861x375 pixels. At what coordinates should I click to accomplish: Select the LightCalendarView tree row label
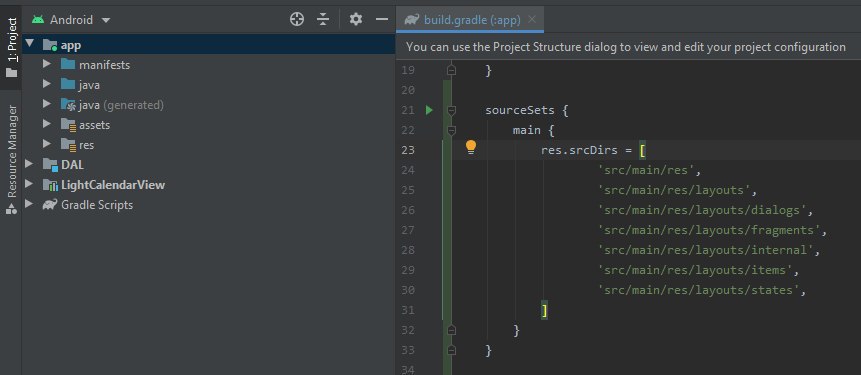click(113, 185)
